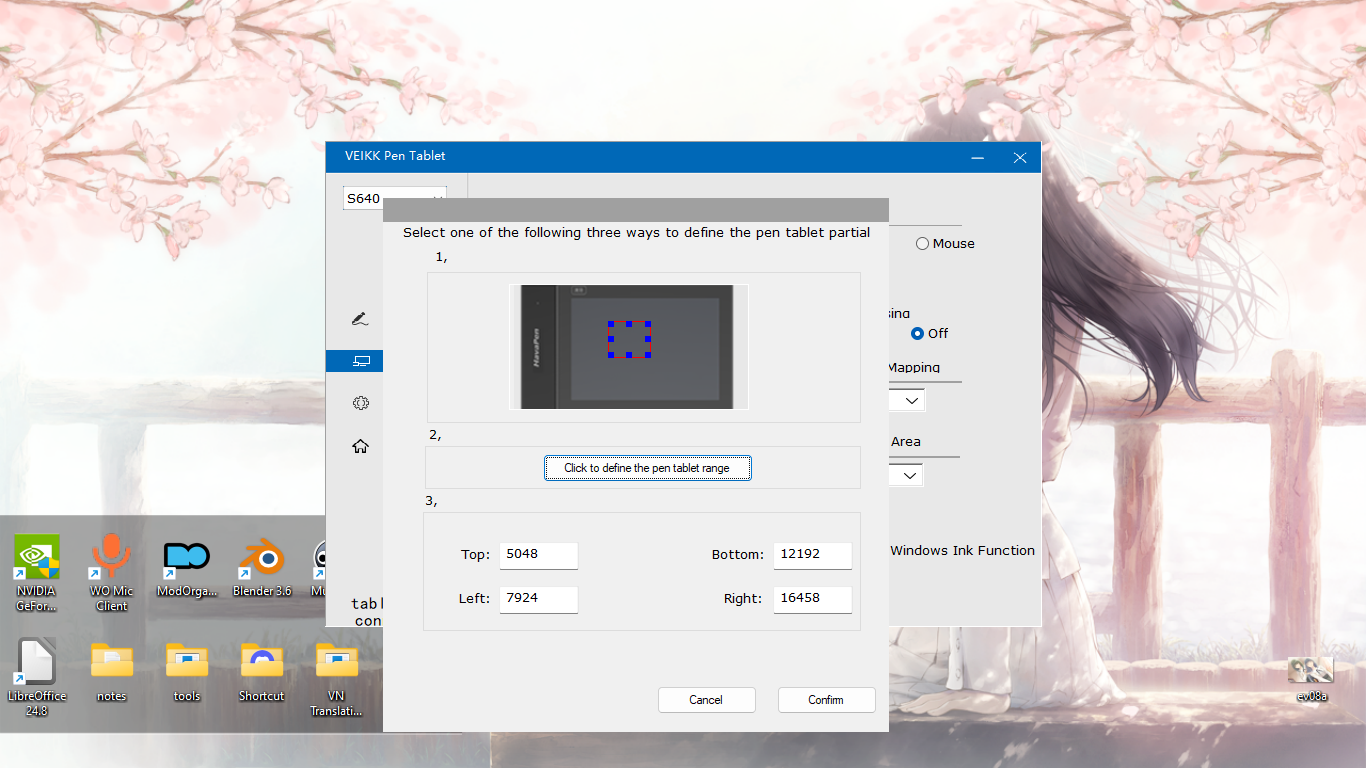Select the Off radio button
This screenshot has height=768, width=1366.
point(917,333)
